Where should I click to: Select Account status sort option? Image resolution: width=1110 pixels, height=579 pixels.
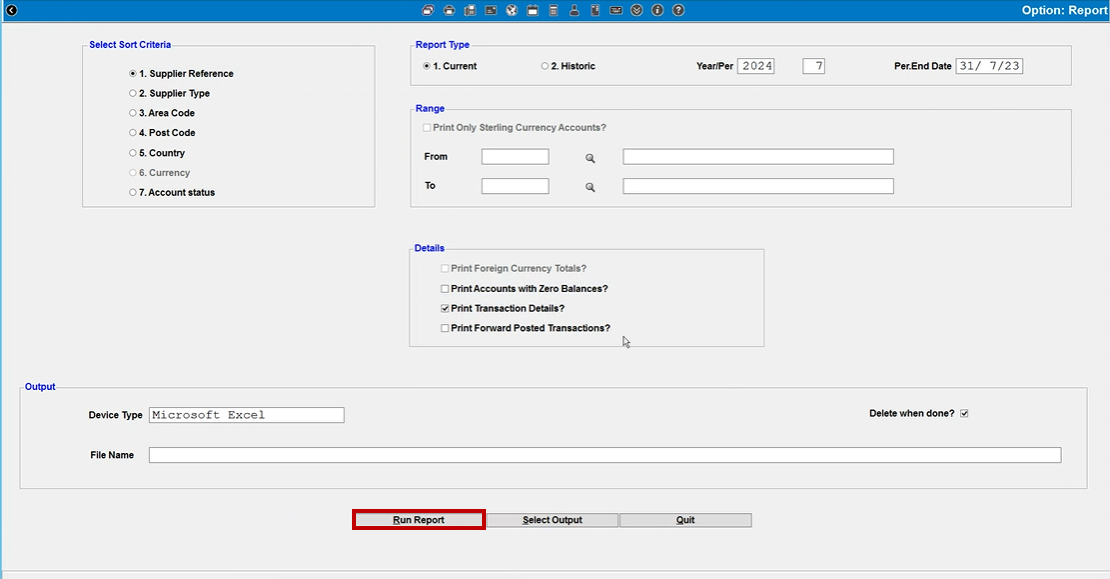(x=172, y=193)
